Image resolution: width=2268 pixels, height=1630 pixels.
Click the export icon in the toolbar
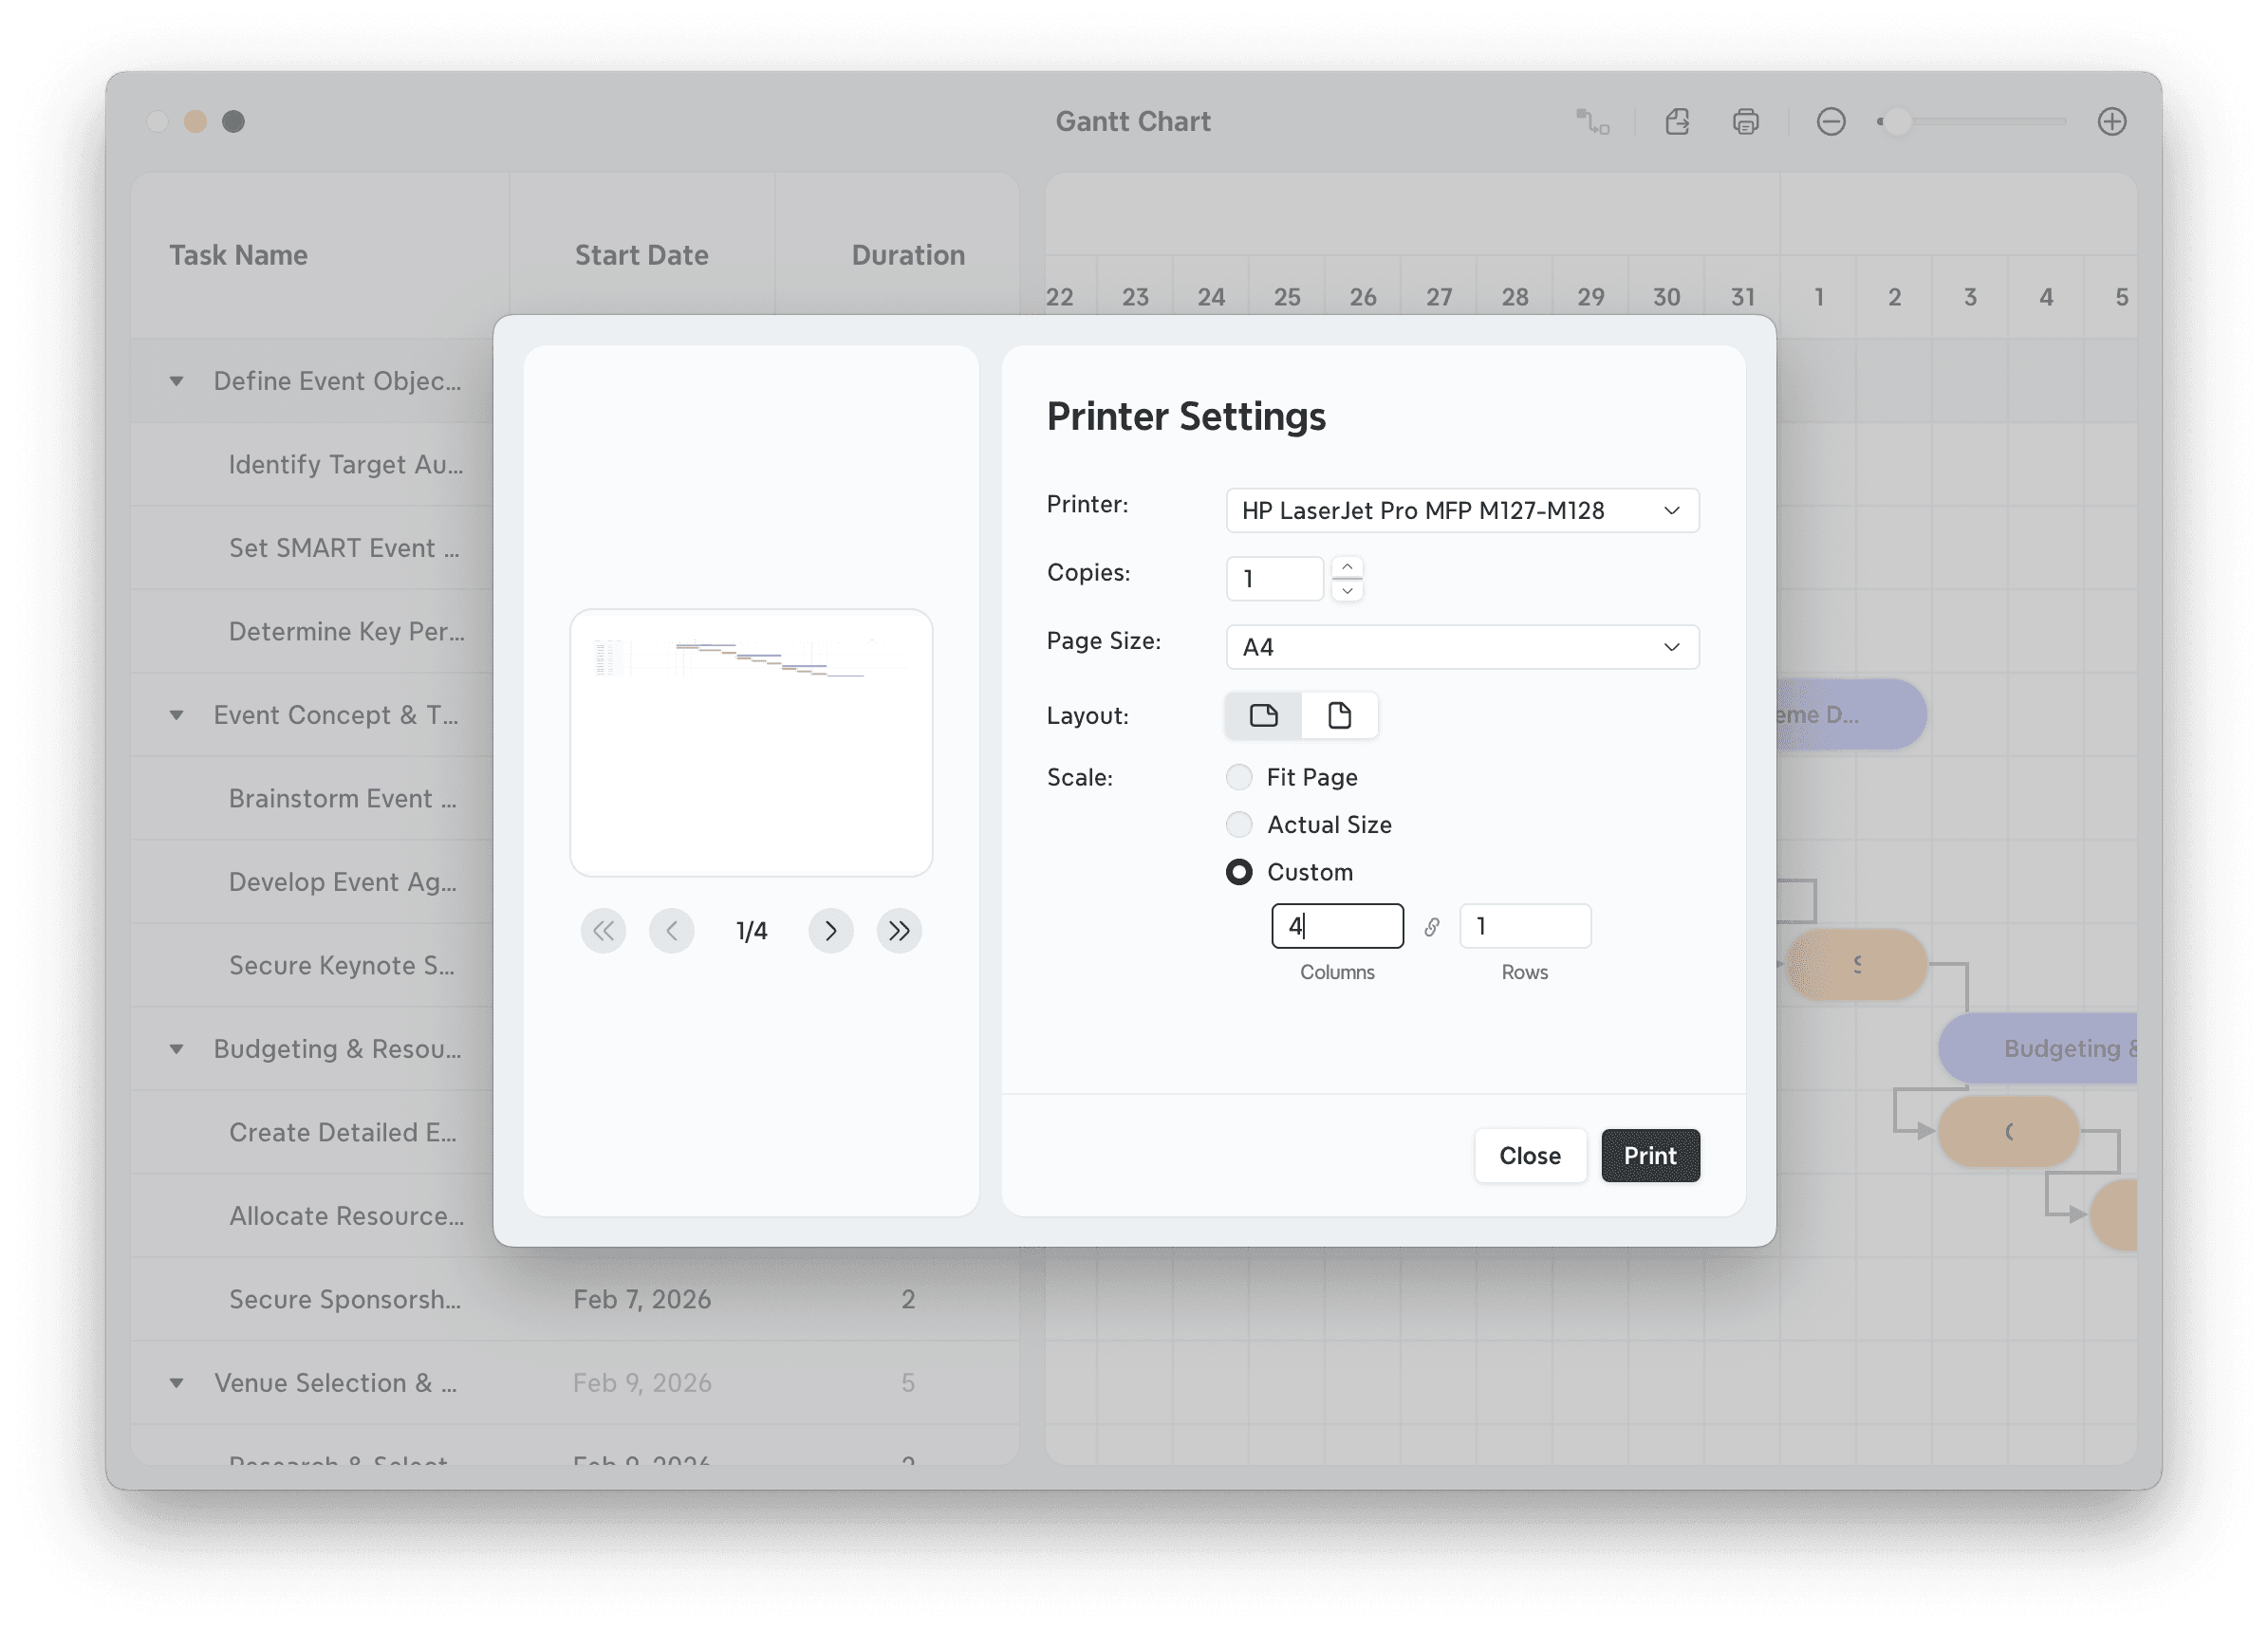pos(1677,122)
